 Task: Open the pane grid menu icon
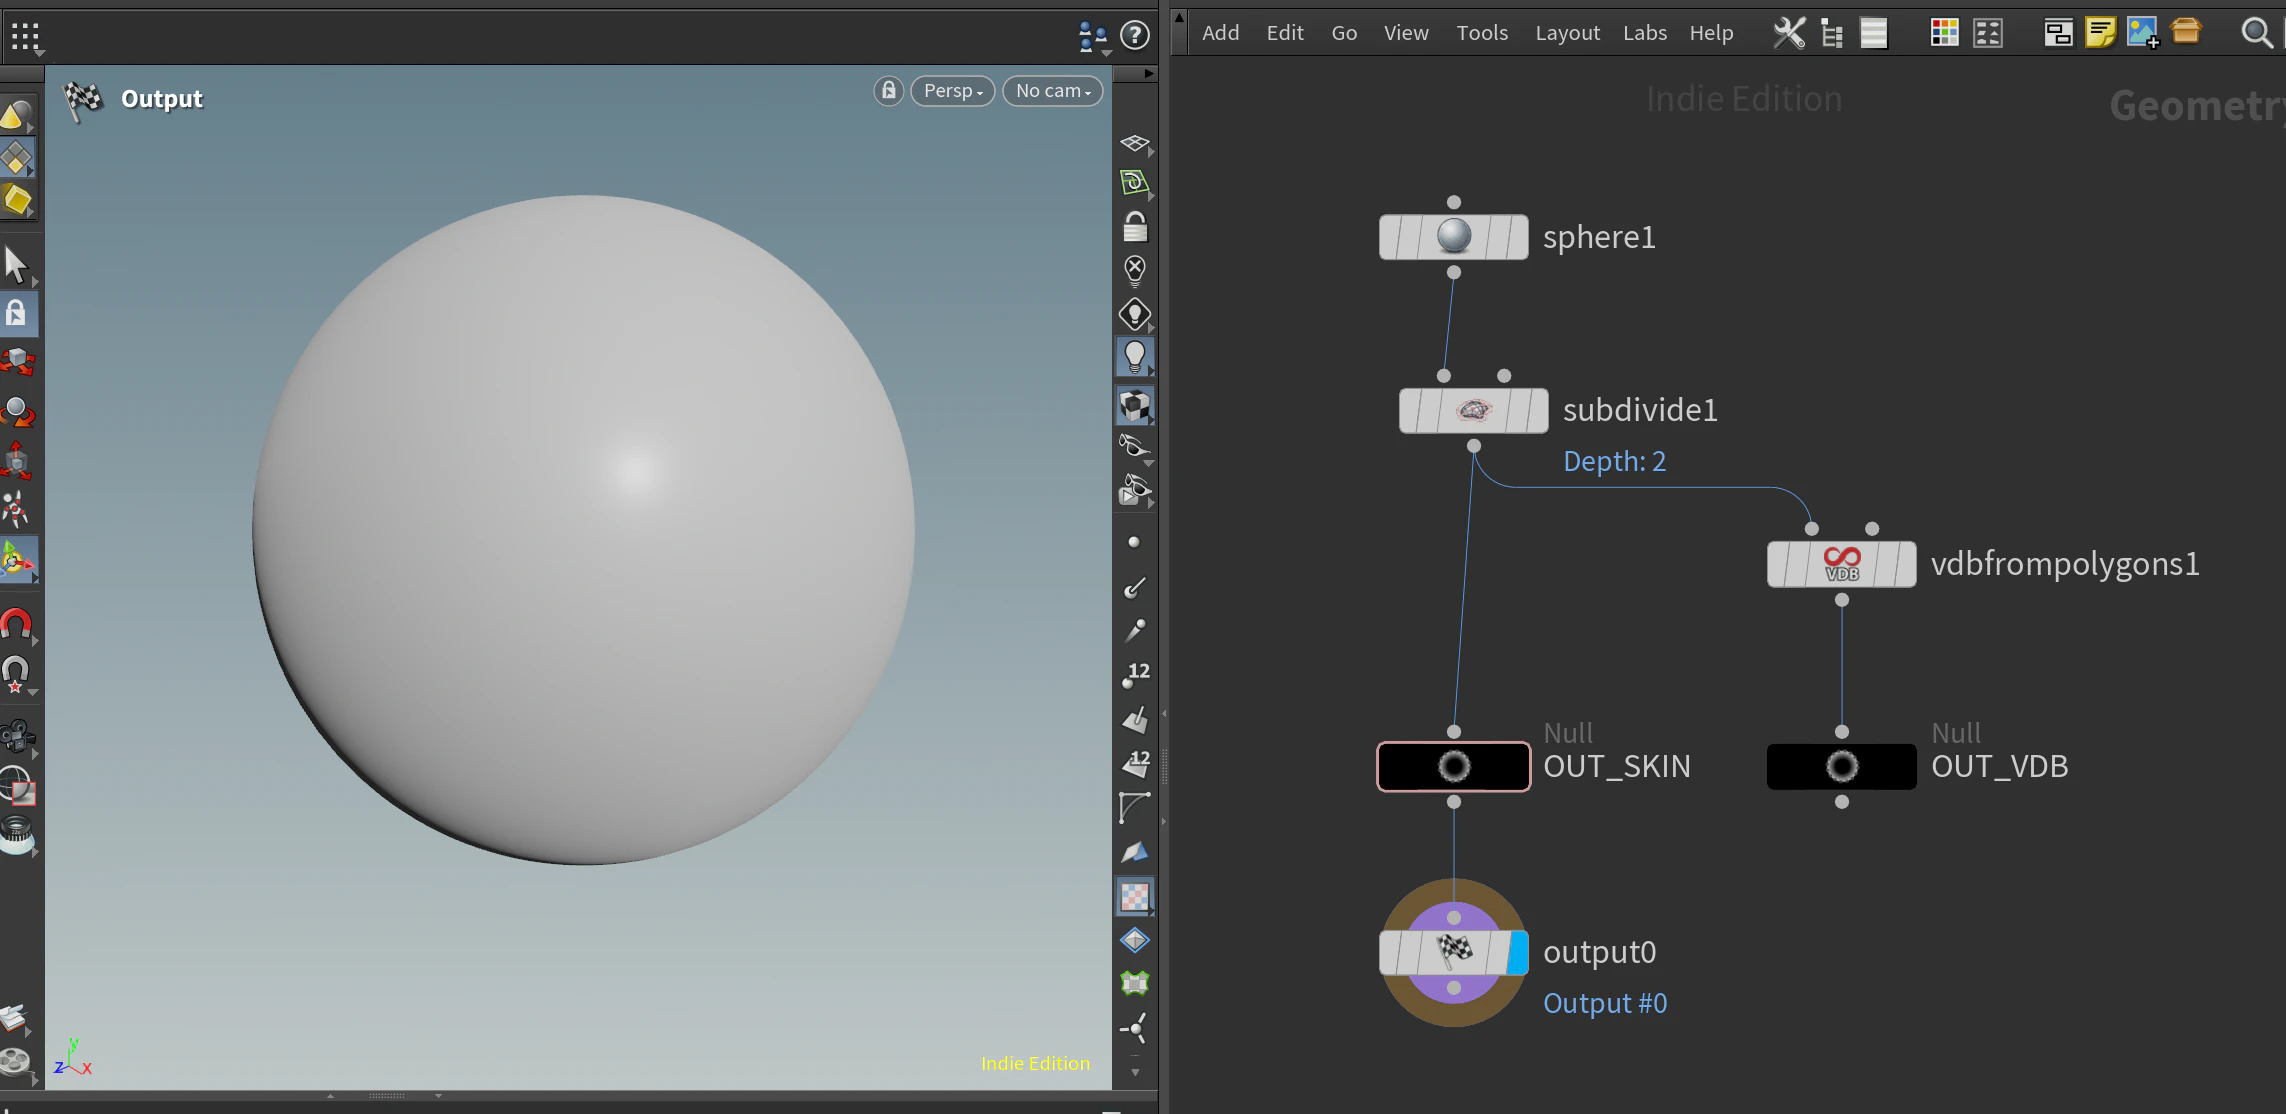(25, 37)
